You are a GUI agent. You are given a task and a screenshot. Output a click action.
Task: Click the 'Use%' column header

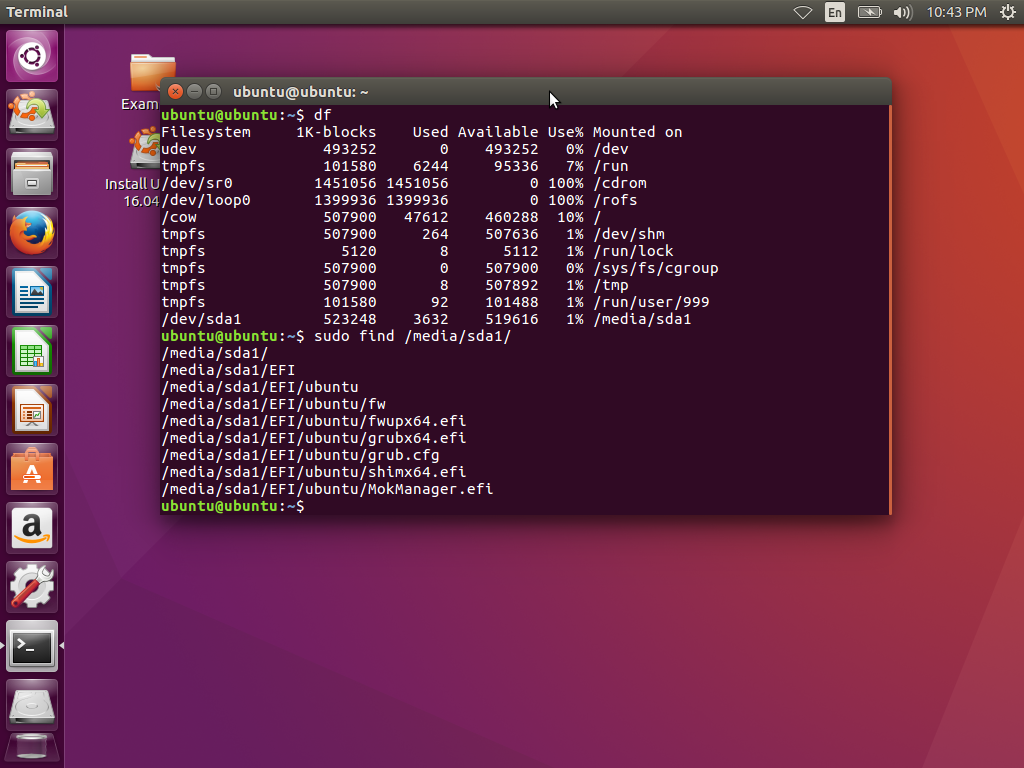click(566, 133)
